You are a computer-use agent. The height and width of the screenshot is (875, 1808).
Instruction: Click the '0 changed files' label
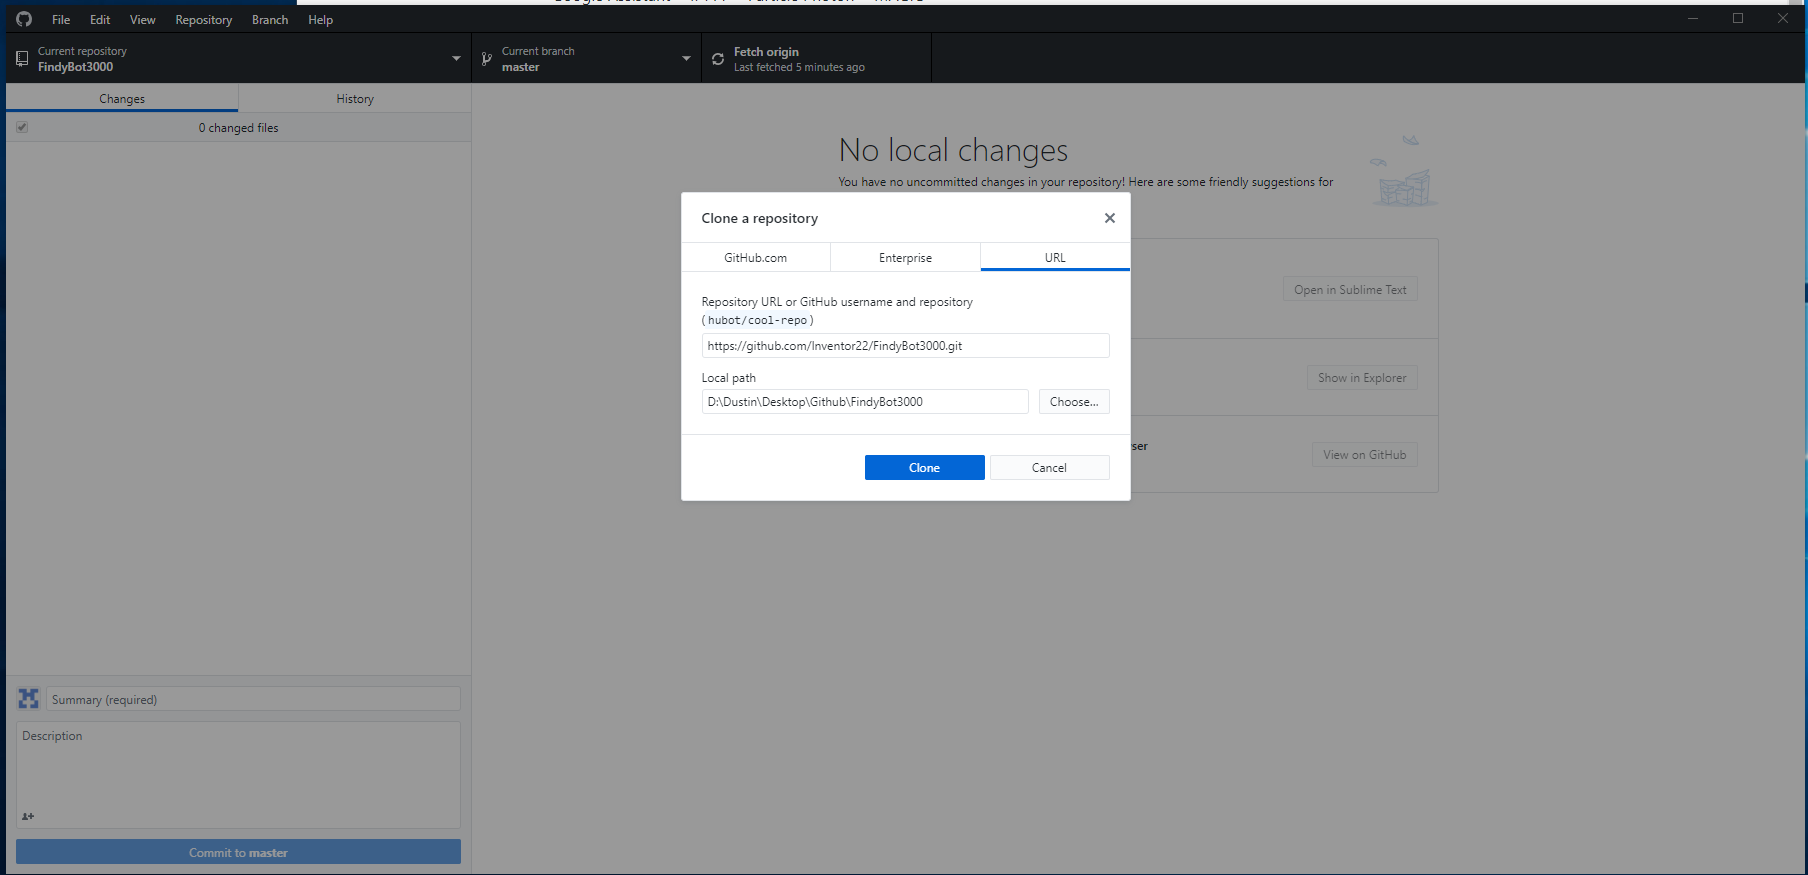(x=238, y=127)
